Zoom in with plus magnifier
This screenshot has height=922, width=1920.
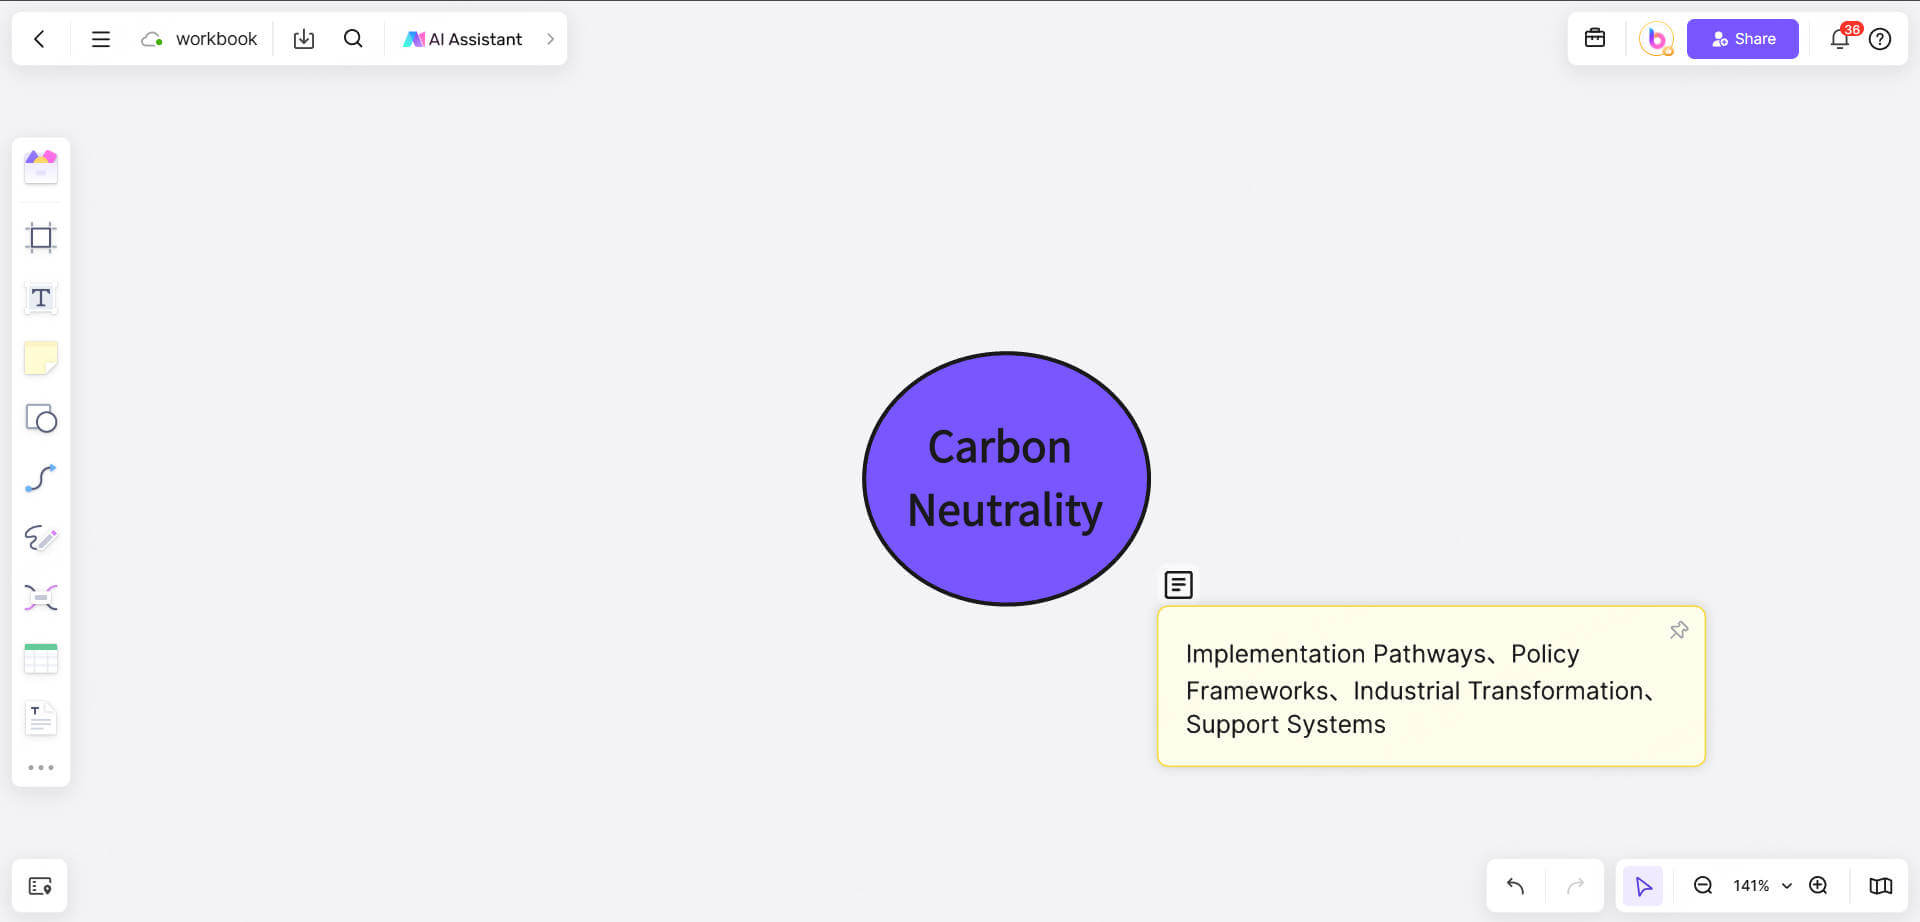tap(1819, 886)
